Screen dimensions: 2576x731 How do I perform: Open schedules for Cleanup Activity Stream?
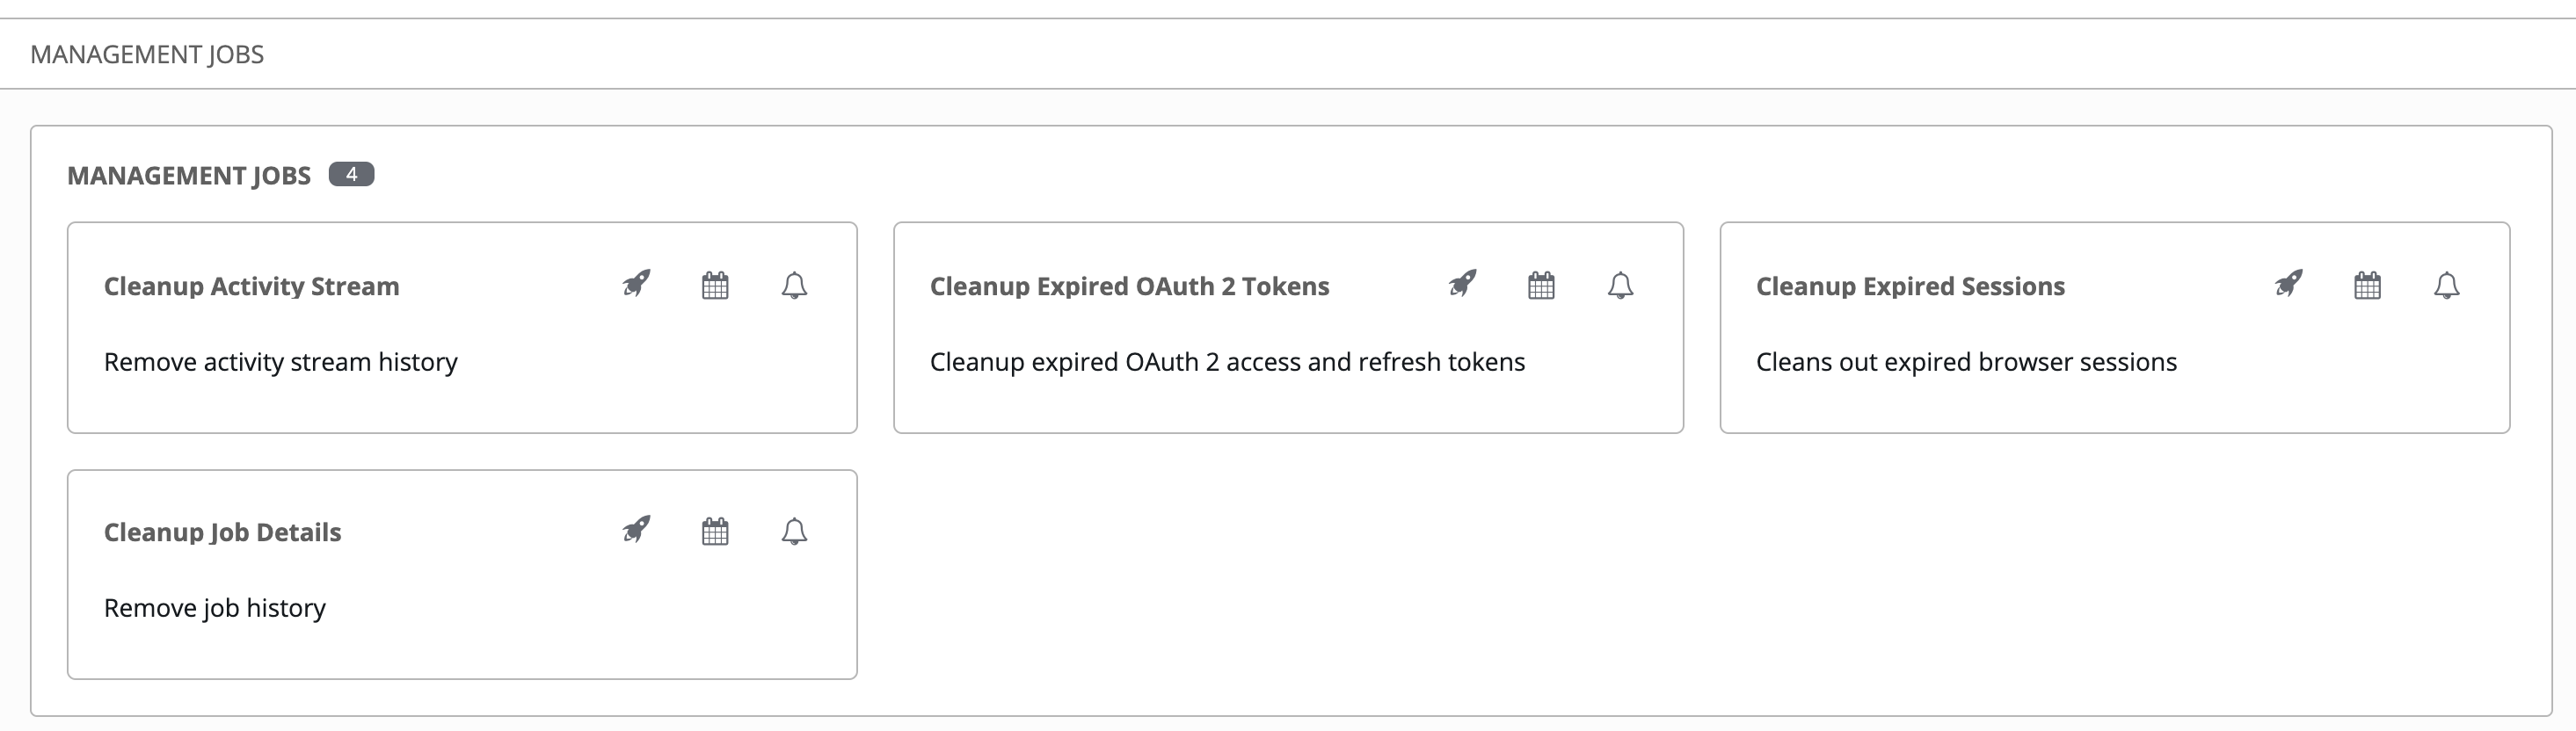pos(715,286)
